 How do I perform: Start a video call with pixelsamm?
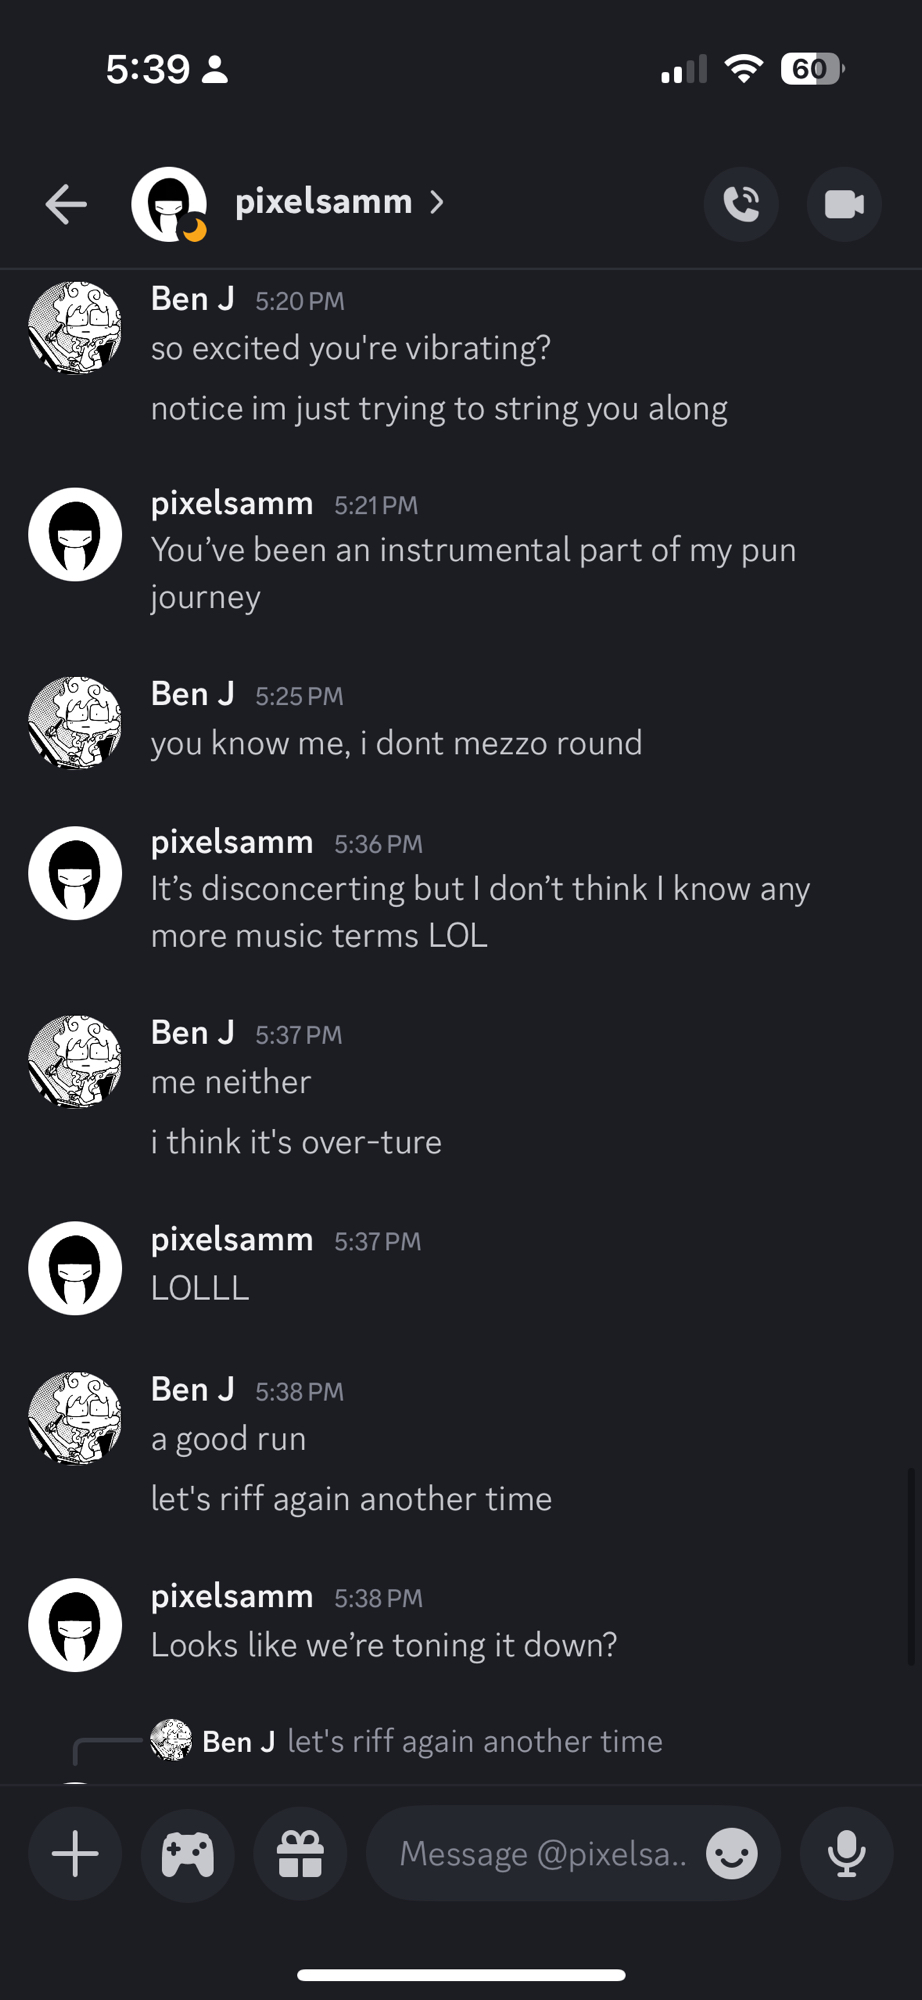point(844,204)
